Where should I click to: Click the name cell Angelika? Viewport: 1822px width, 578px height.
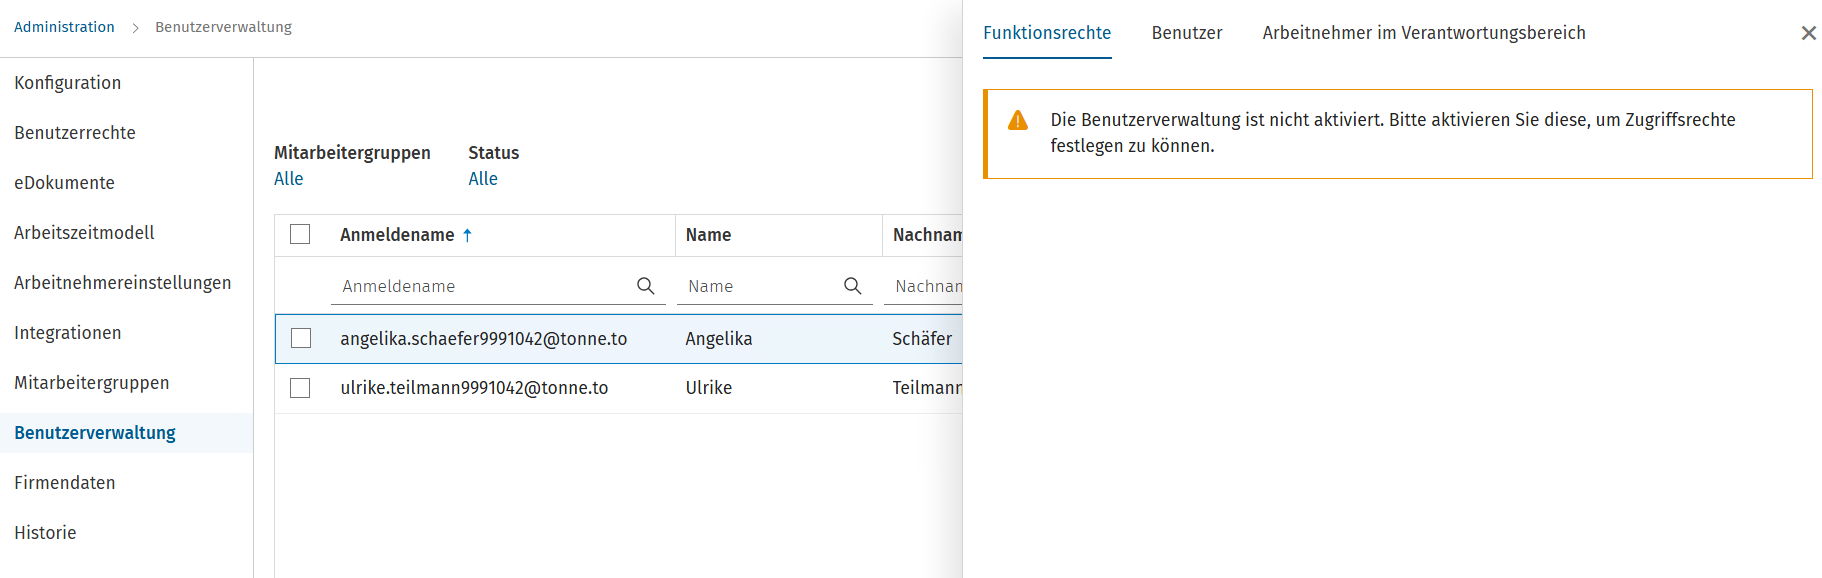(719, 339)
